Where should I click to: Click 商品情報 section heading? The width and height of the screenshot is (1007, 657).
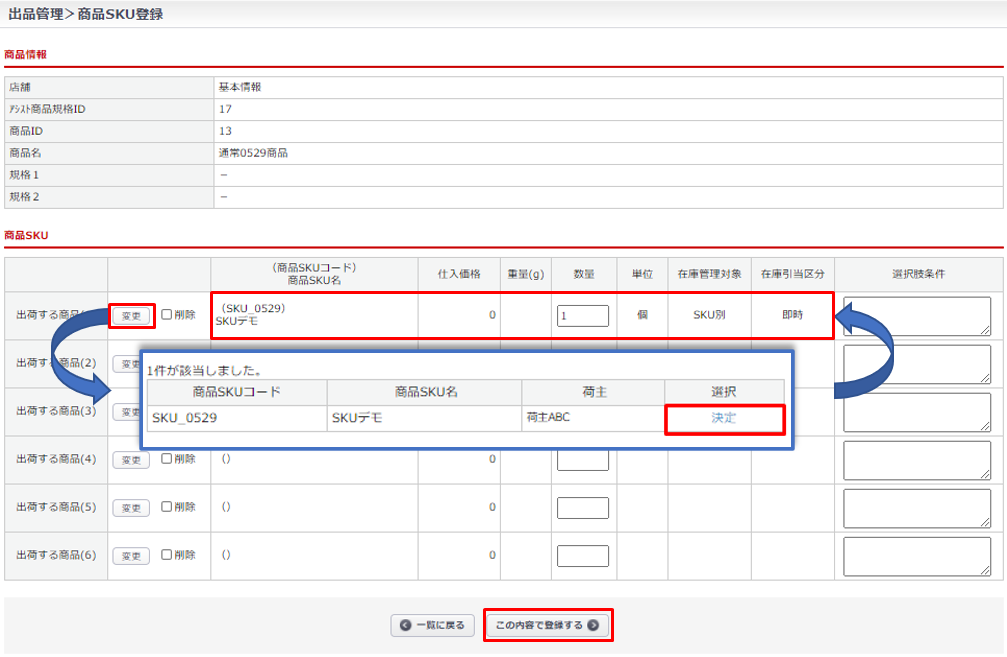[26, 55]
